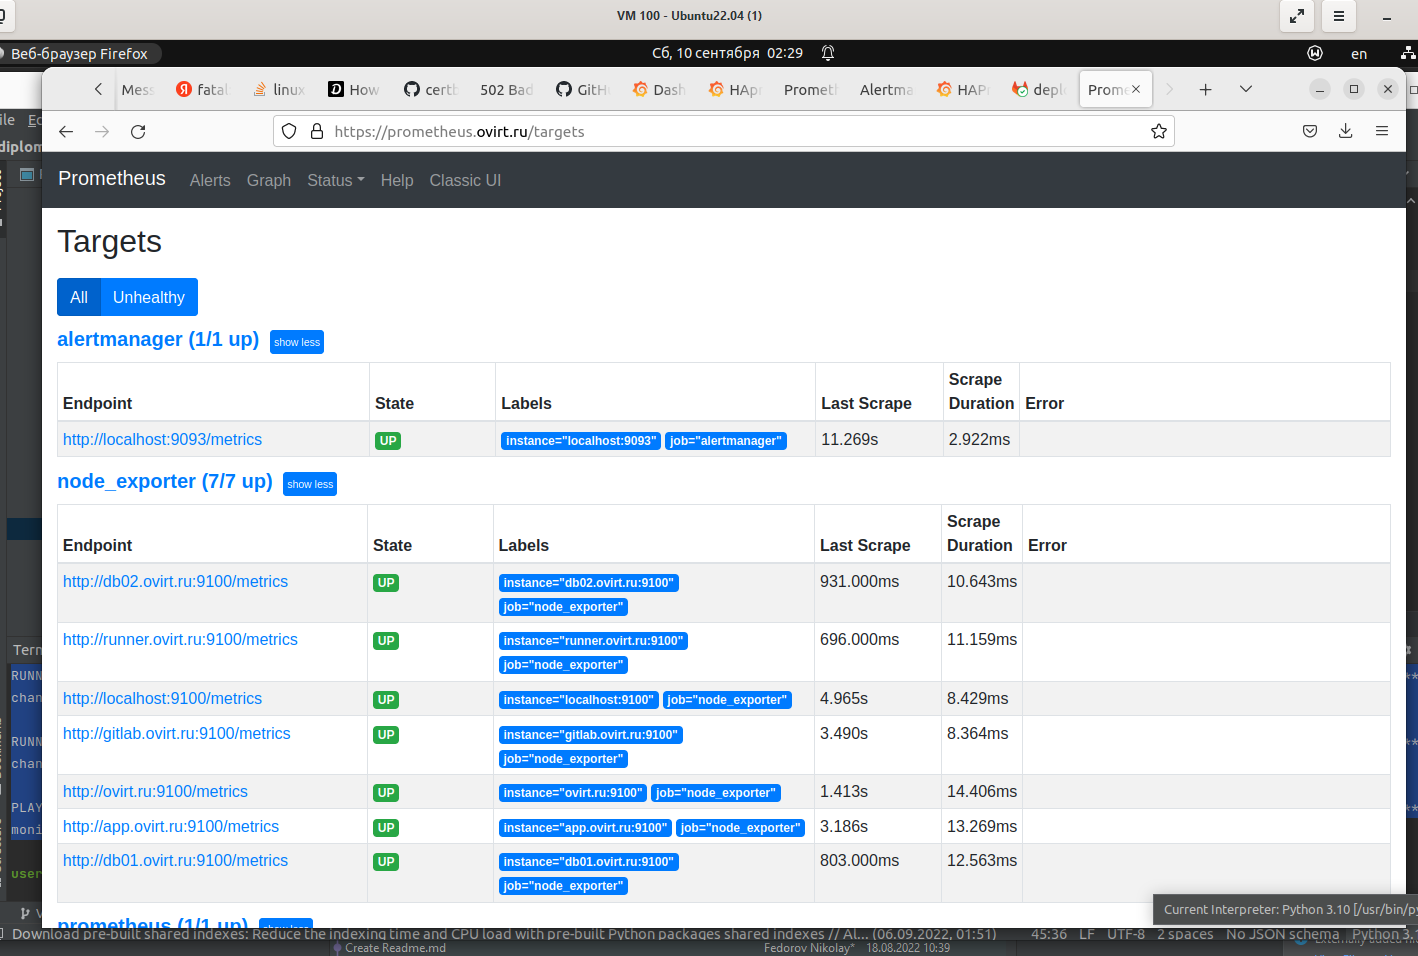Switch to the Alertmanager tab
The width and height of the screenshot is (1418, 956).
tap(886, 89)
